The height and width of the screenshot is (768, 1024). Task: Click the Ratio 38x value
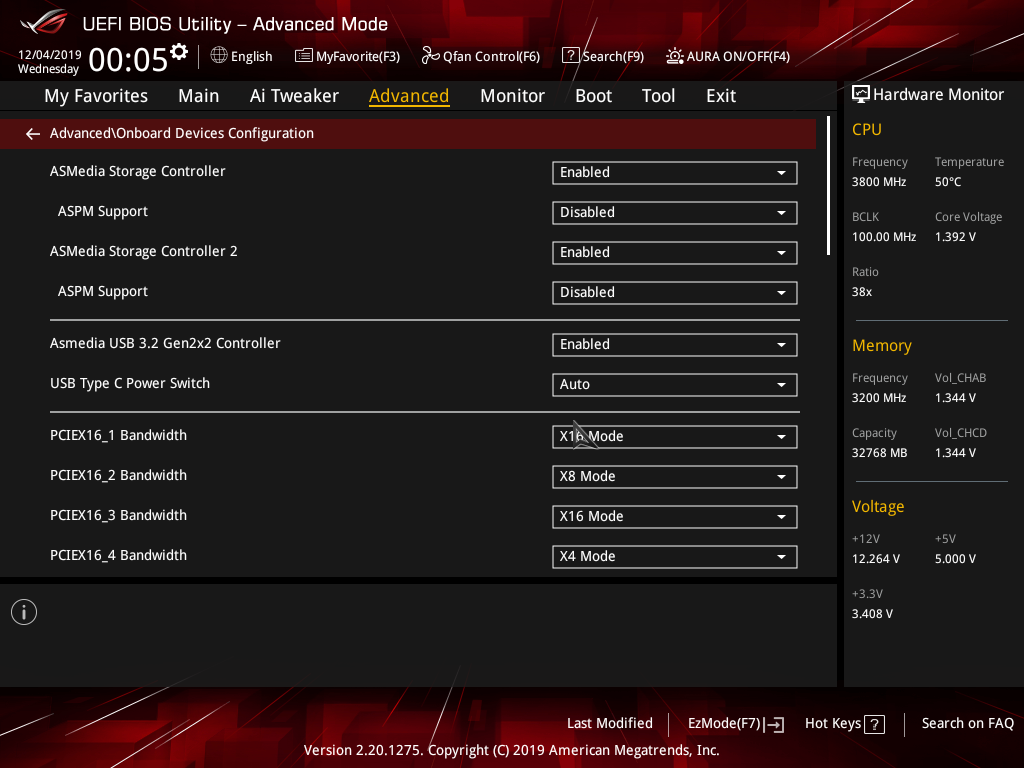(862, 292)
